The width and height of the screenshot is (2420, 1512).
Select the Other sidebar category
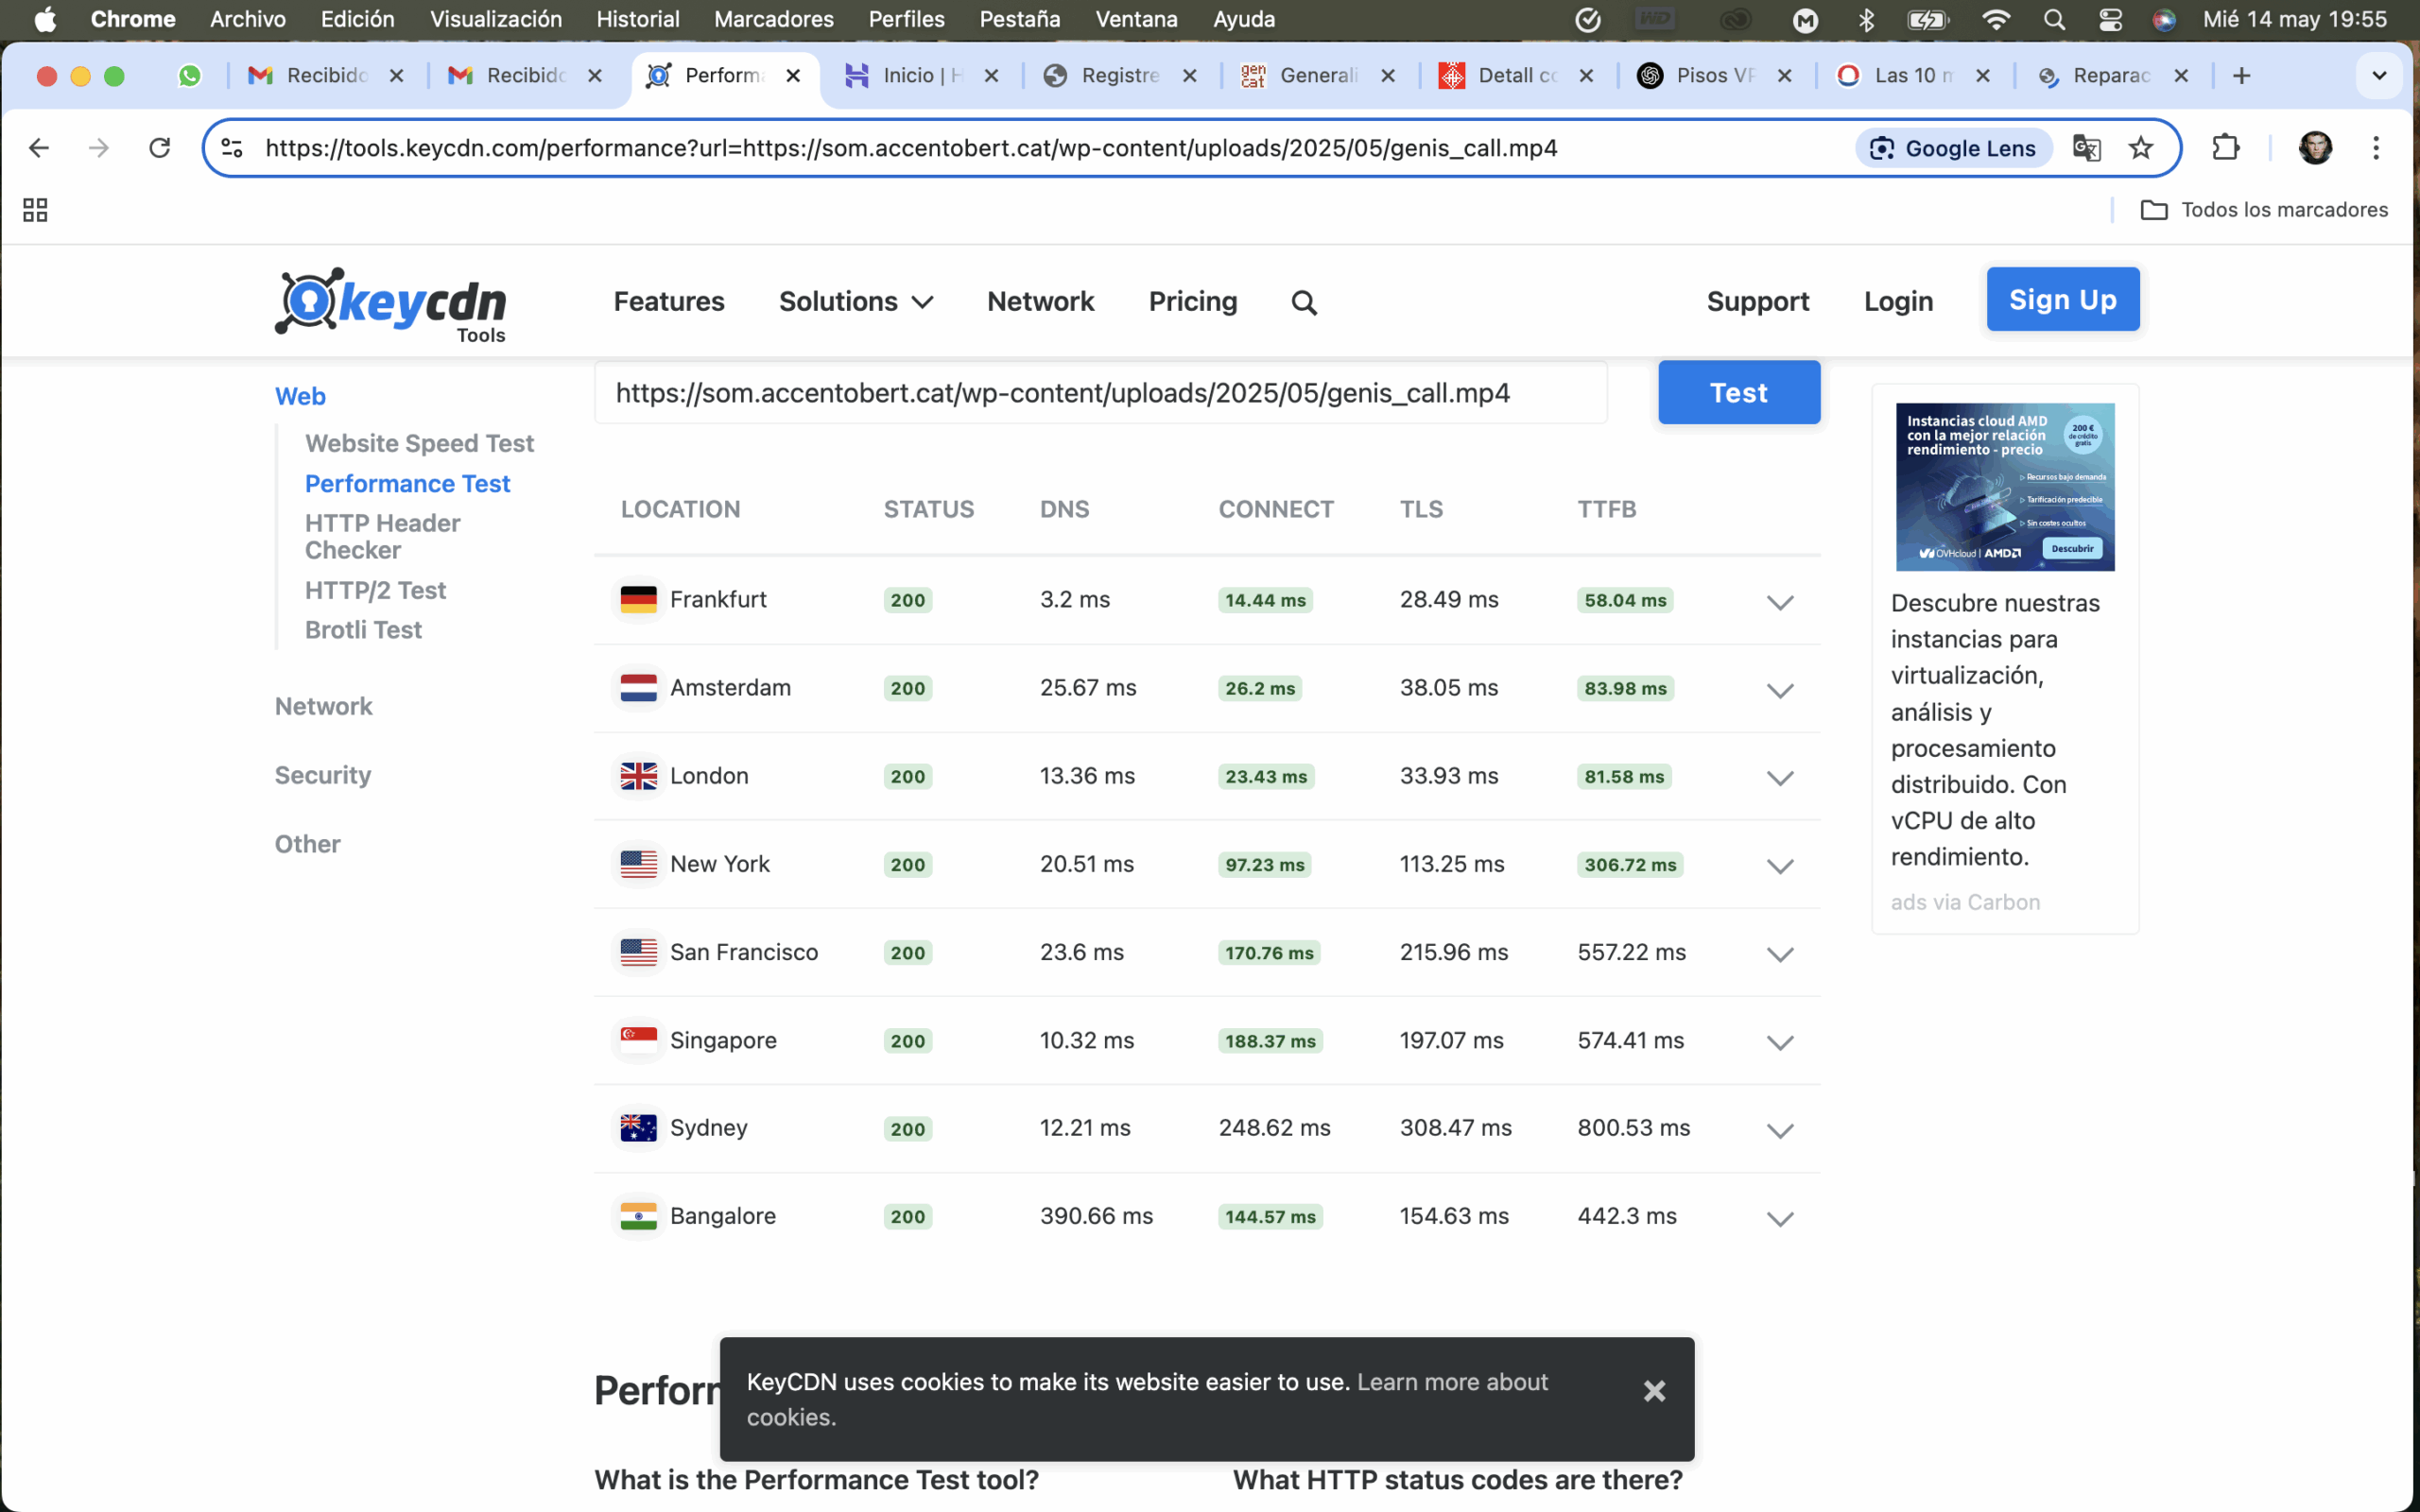[x=307, y=844]
